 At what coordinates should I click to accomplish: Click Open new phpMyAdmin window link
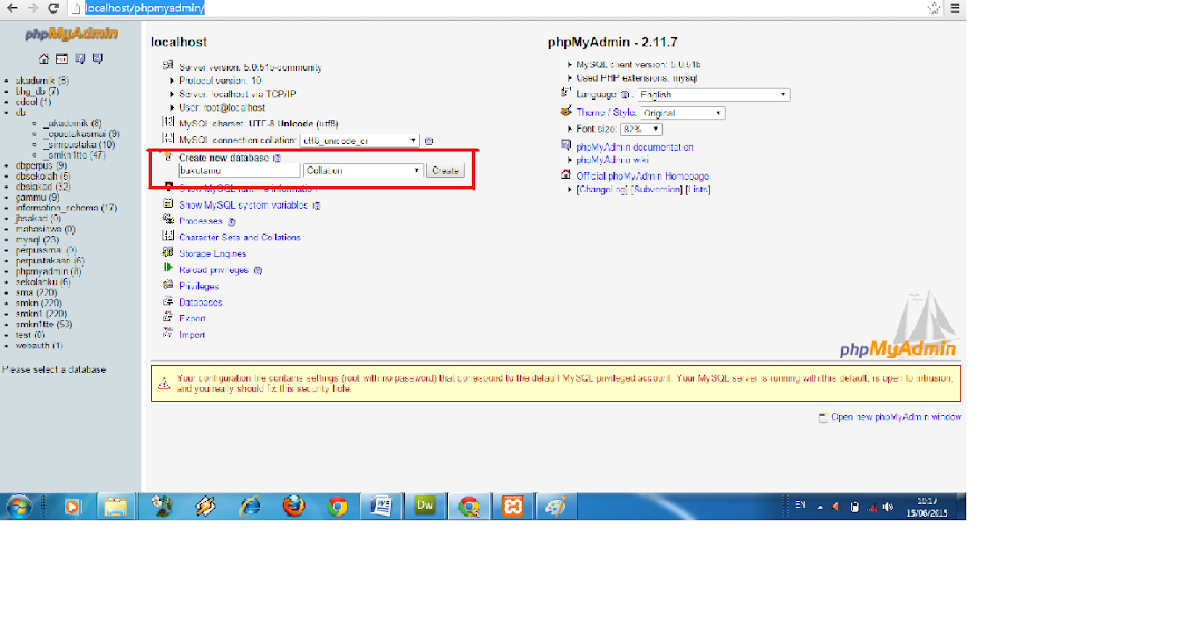[896, 417]
